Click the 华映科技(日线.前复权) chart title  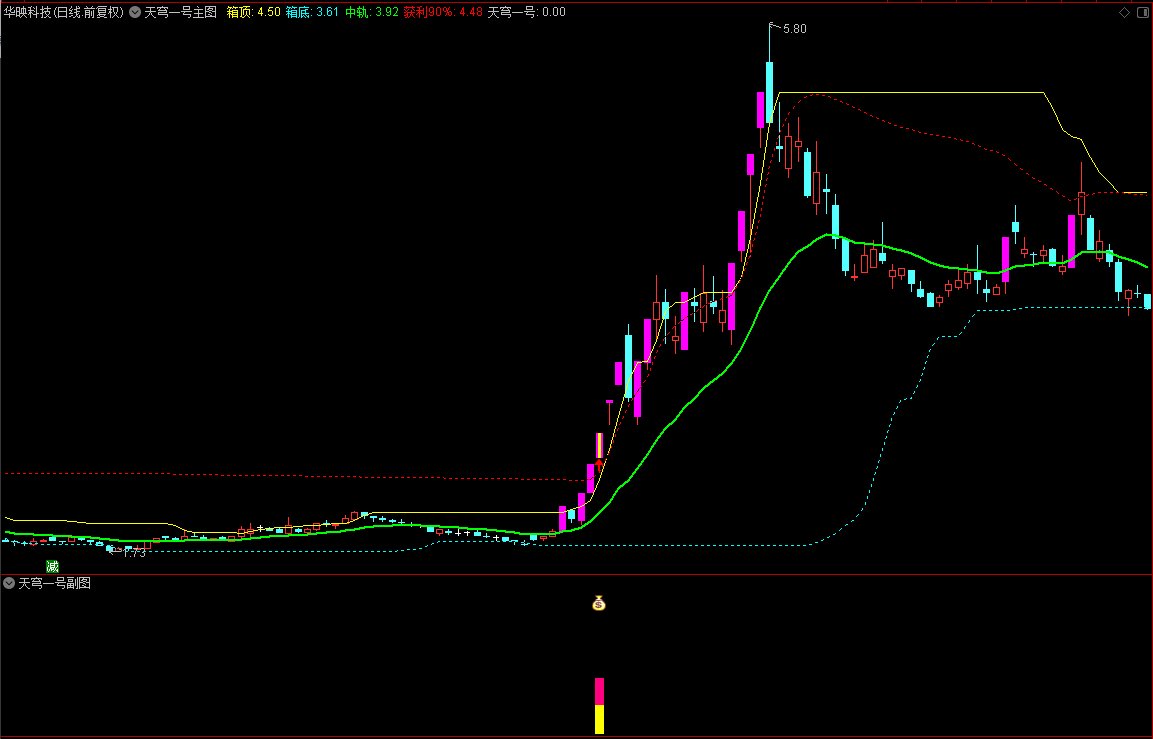[x=63, y=12]
